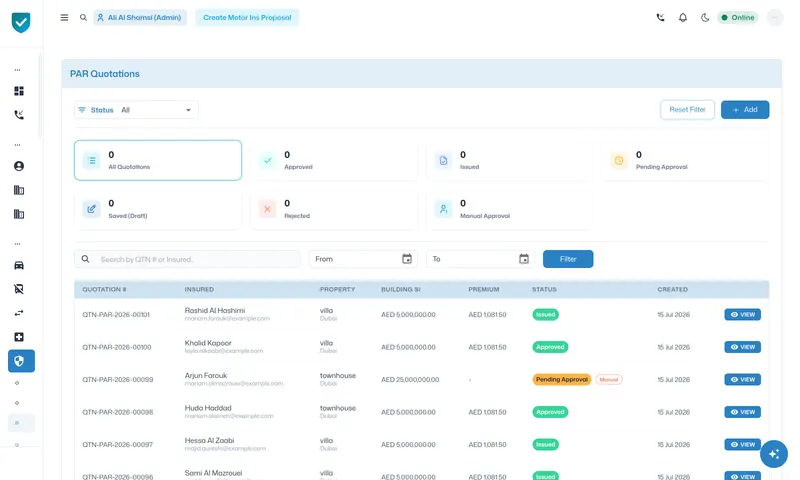Open the user account sidebar icon
Screen dimensions: 800x480
pyautogui.click(x=19, y=166)
